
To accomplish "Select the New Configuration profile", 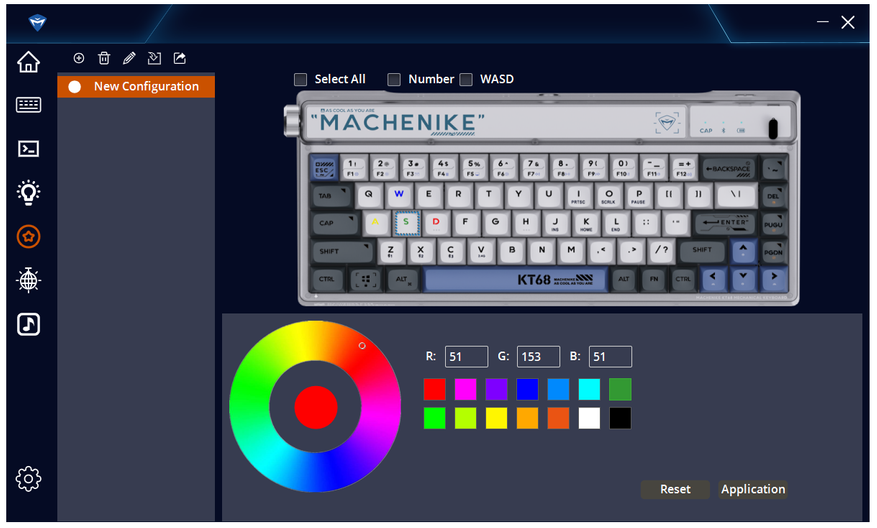I will click(136, 87).
